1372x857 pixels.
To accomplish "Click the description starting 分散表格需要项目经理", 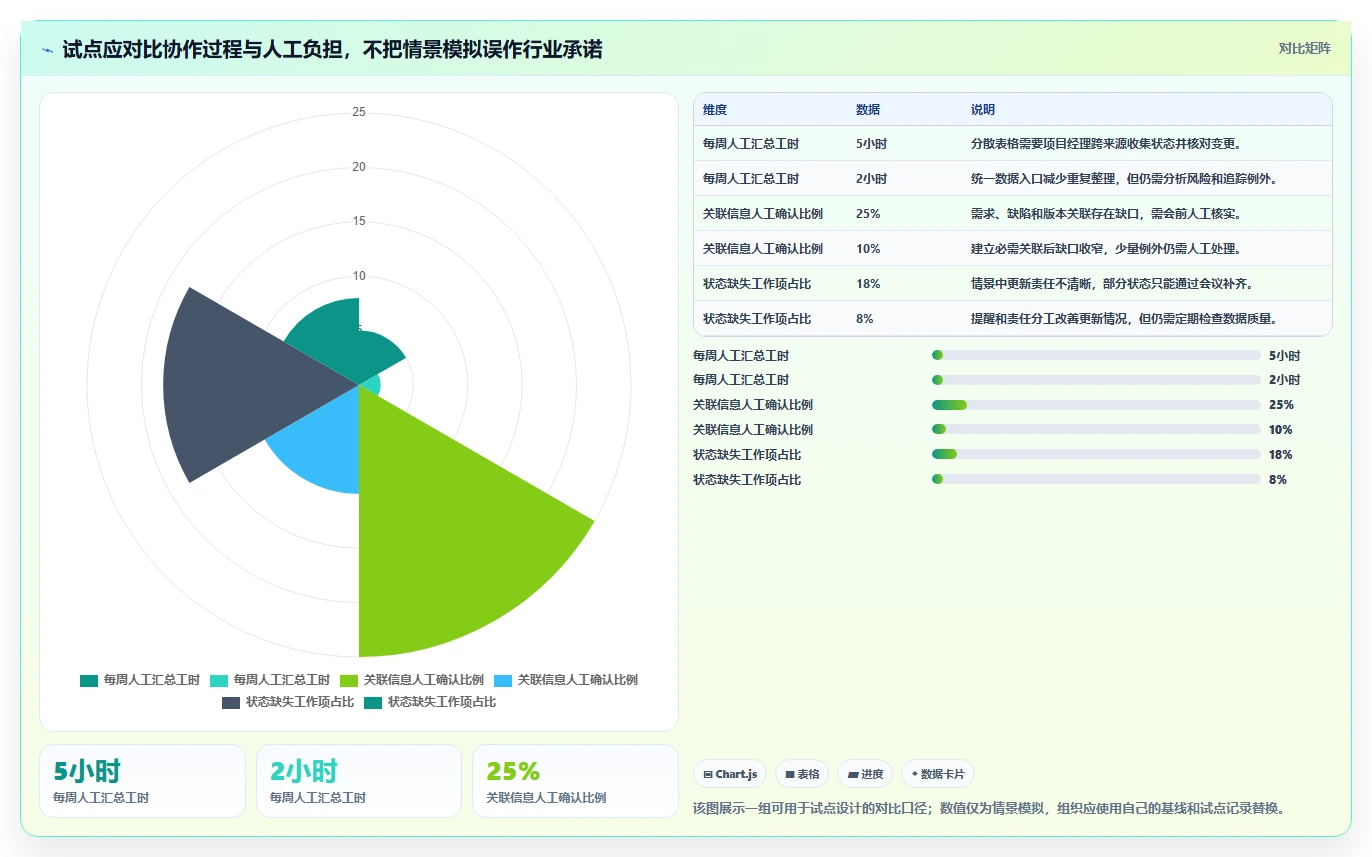I will [1109, 144].
